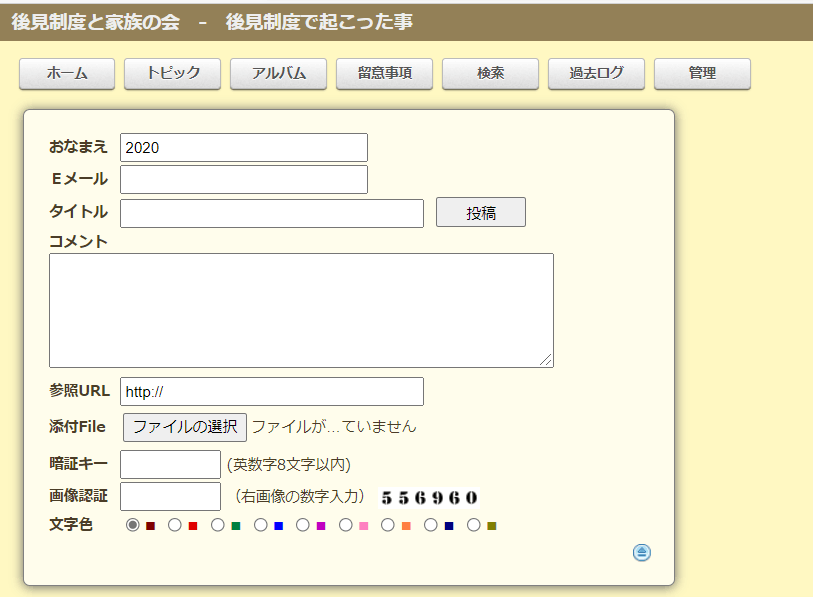Focus the 画像認証 captcha input field
The image size is (813, 597).
click(170, 496)
